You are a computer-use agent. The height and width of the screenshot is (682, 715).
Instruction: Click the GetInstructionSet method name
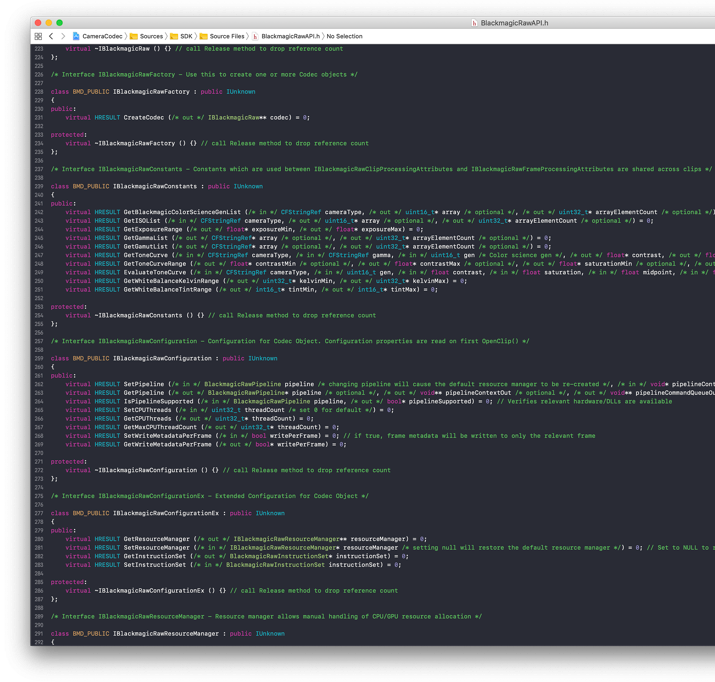click(155, 556)
